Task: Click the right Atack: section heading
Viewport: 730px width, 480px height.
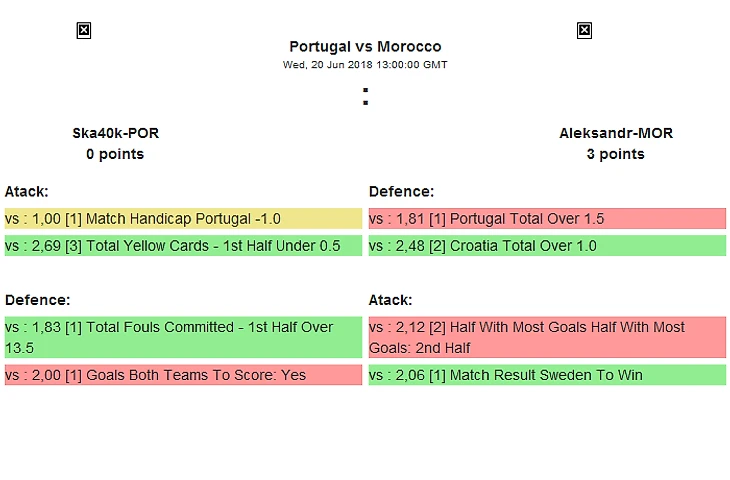Action: click(x=391, y=300)
